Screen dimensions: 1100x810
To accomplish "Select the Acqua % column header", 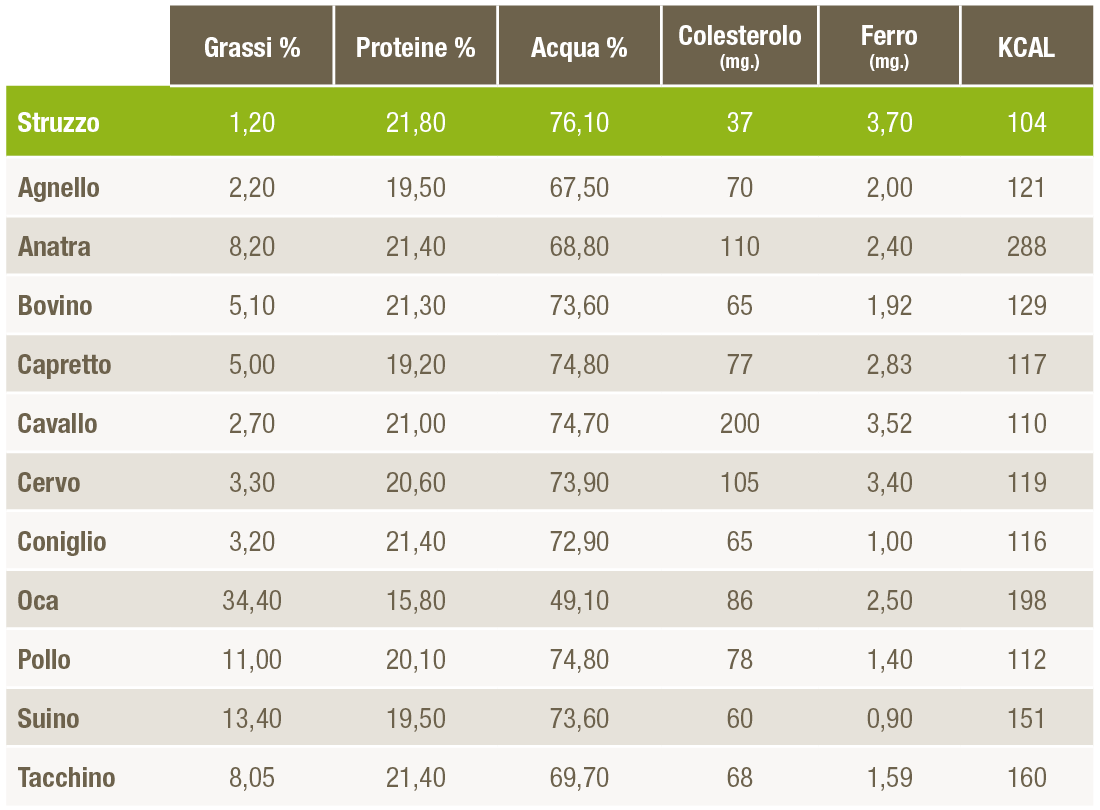I will tap(579, 48).
